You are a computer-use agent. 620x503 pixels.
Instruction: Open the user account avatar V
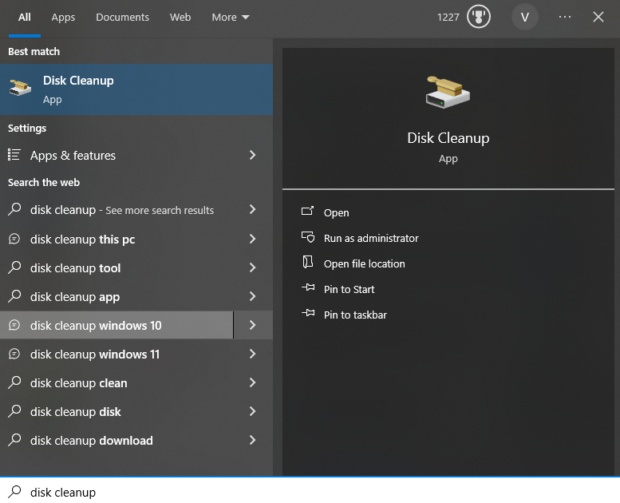pyautogui.click(x=525, y=17)
